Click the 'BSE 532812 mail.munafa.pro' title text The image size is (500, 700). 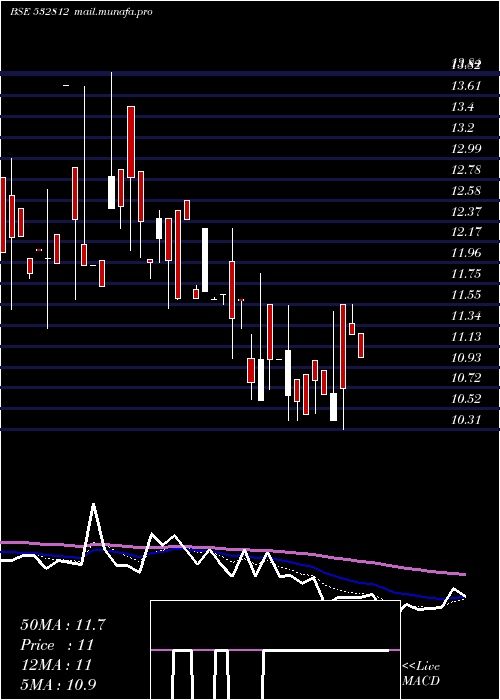pyautogui.click(x=82, y=12)
